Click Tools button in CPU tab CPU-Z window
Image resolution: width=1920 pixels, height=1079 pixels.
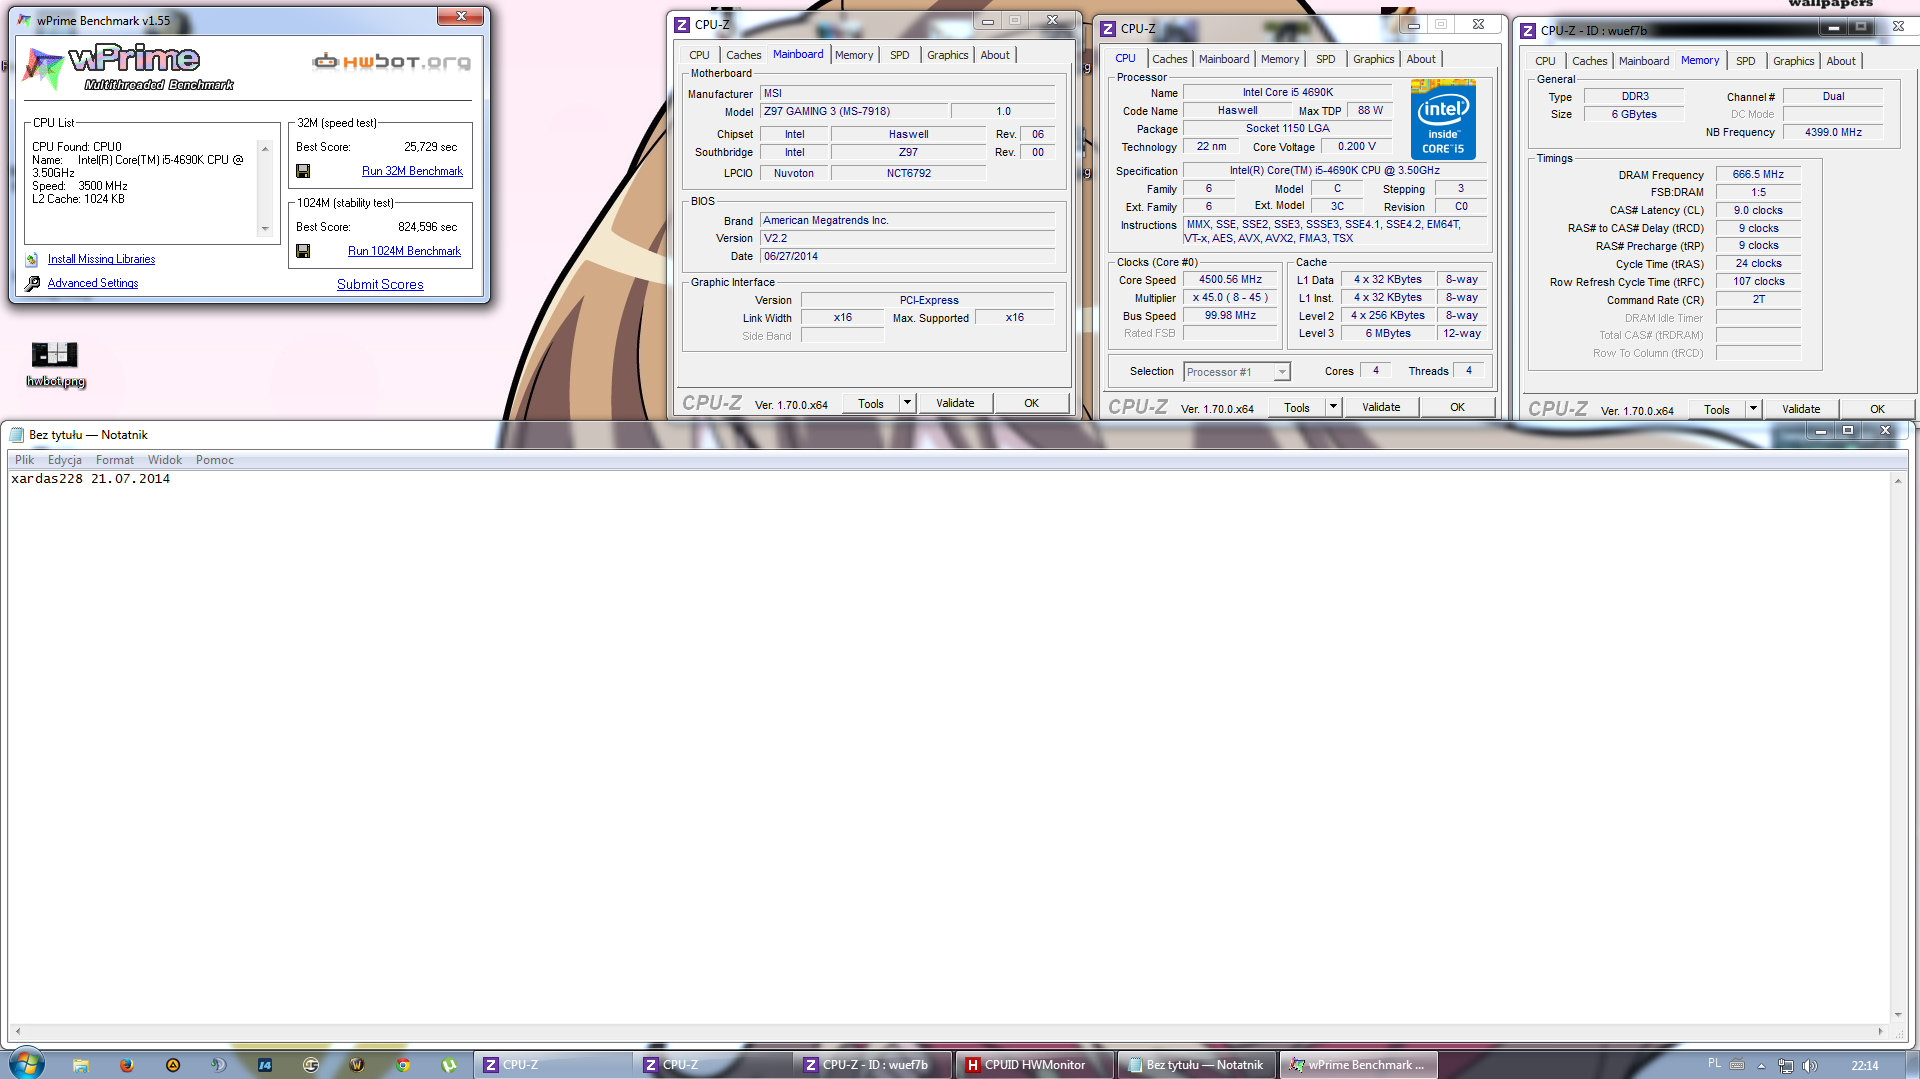pos(1296,407)
